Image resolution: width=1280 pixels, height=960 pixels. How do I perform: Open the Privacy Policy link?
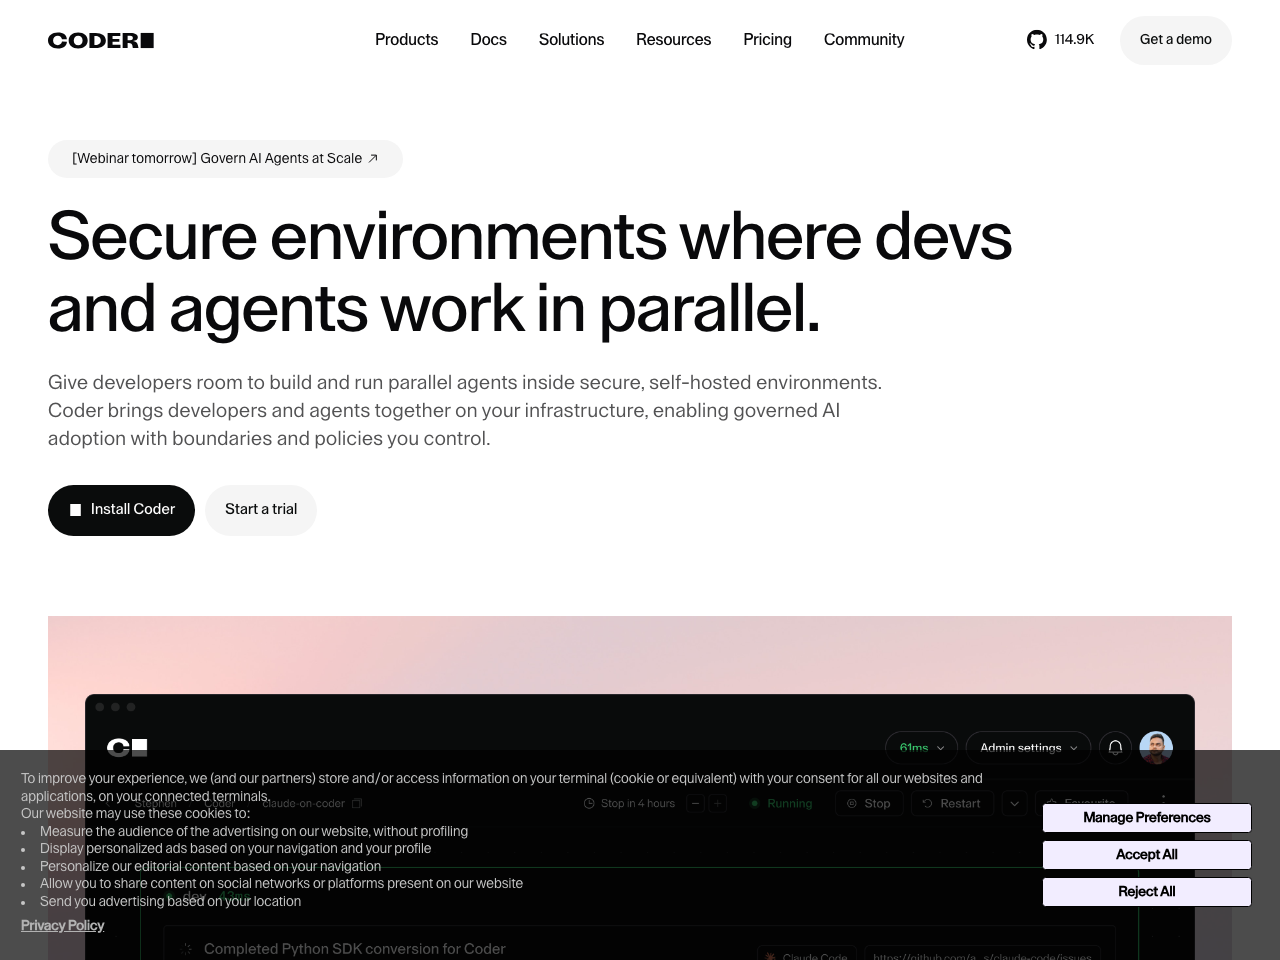point(62,926)
